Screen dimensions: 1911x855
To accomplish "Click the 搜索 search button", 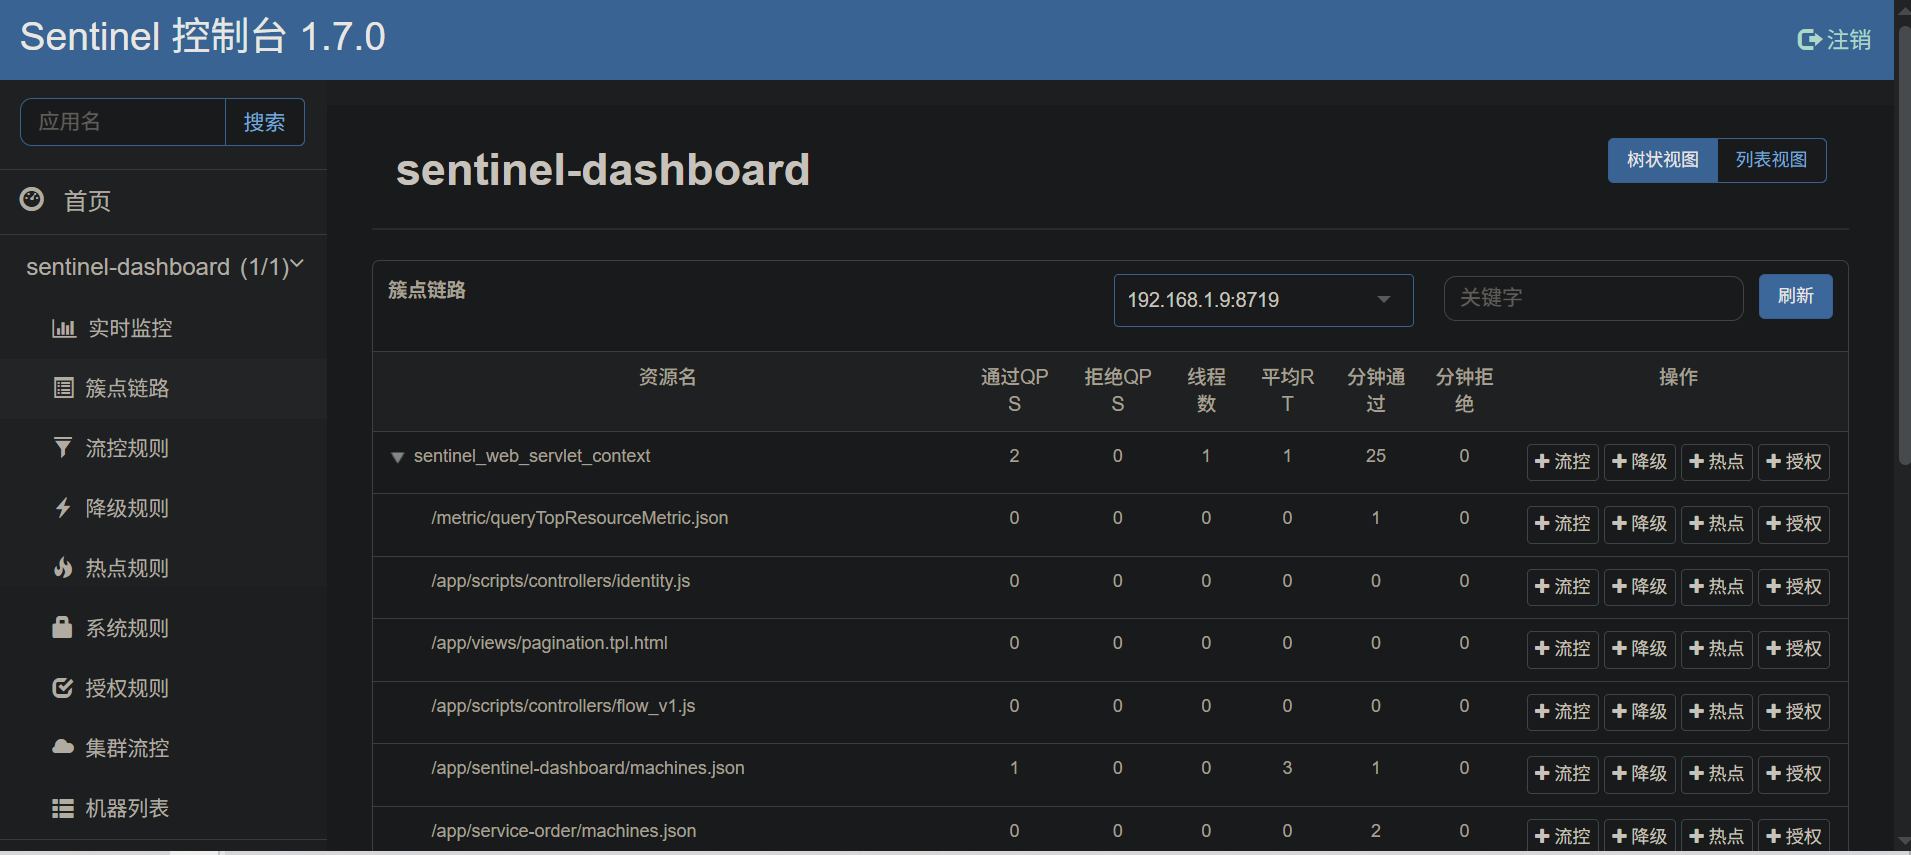I will pos(264,122).
